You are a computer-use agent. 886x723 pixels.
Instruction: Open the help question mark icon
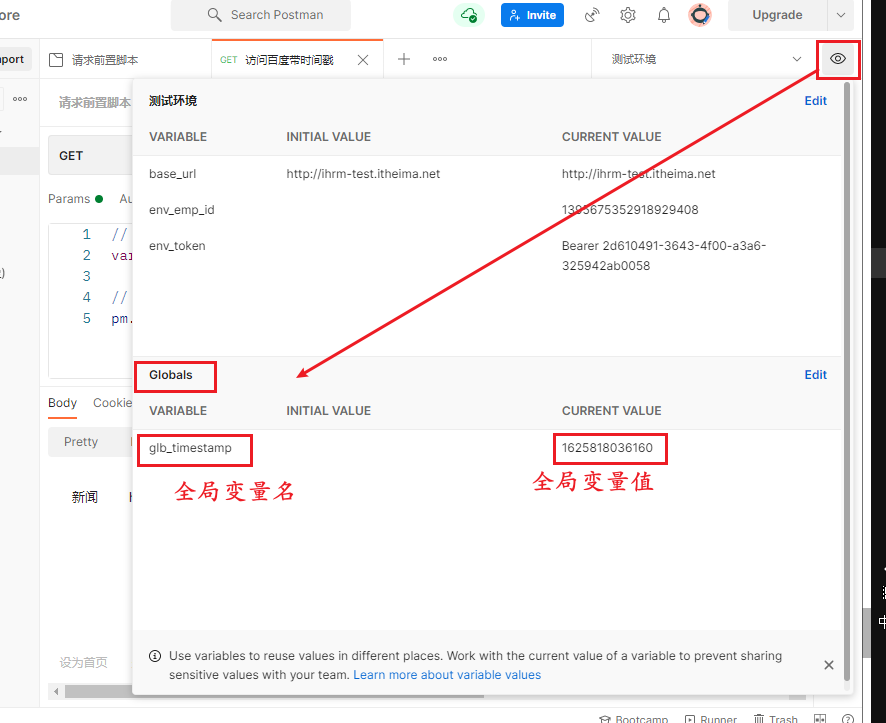click(x=848, y=719)
